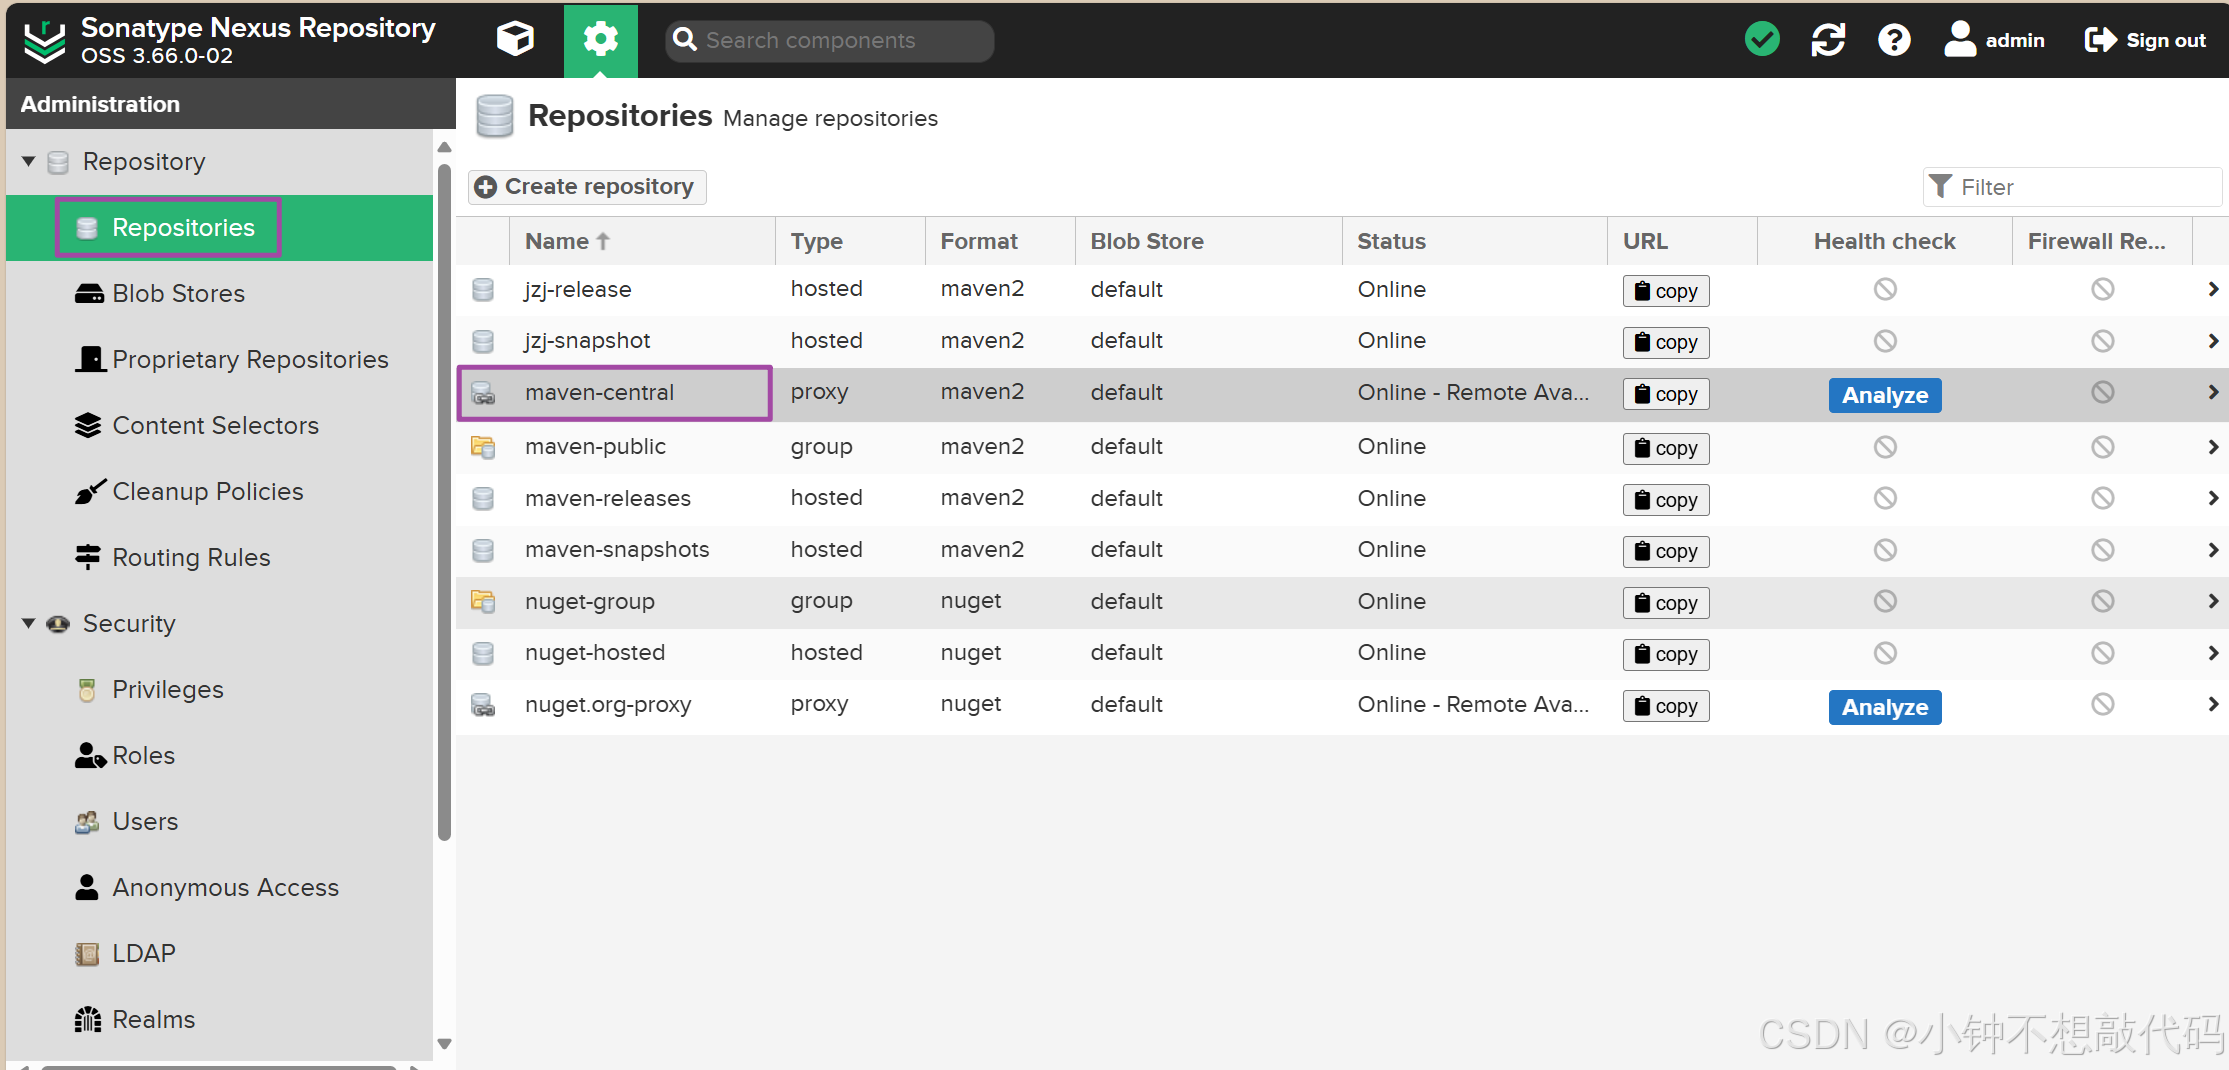Image resolution: width=2229 pixels, height=1070 pixels.
Task: Click the nuget.org-proxy repository icon
Action: [483, 705]
